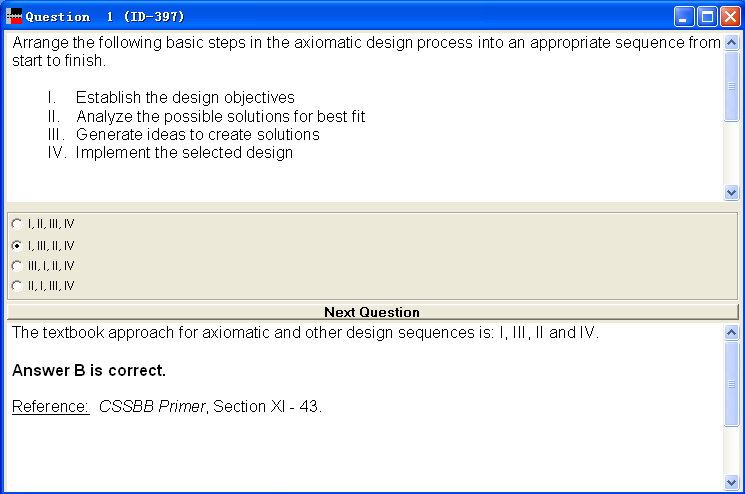This screenshot has height=494, width=745.
Task: Close the Question window
Action: click(730, 16)
